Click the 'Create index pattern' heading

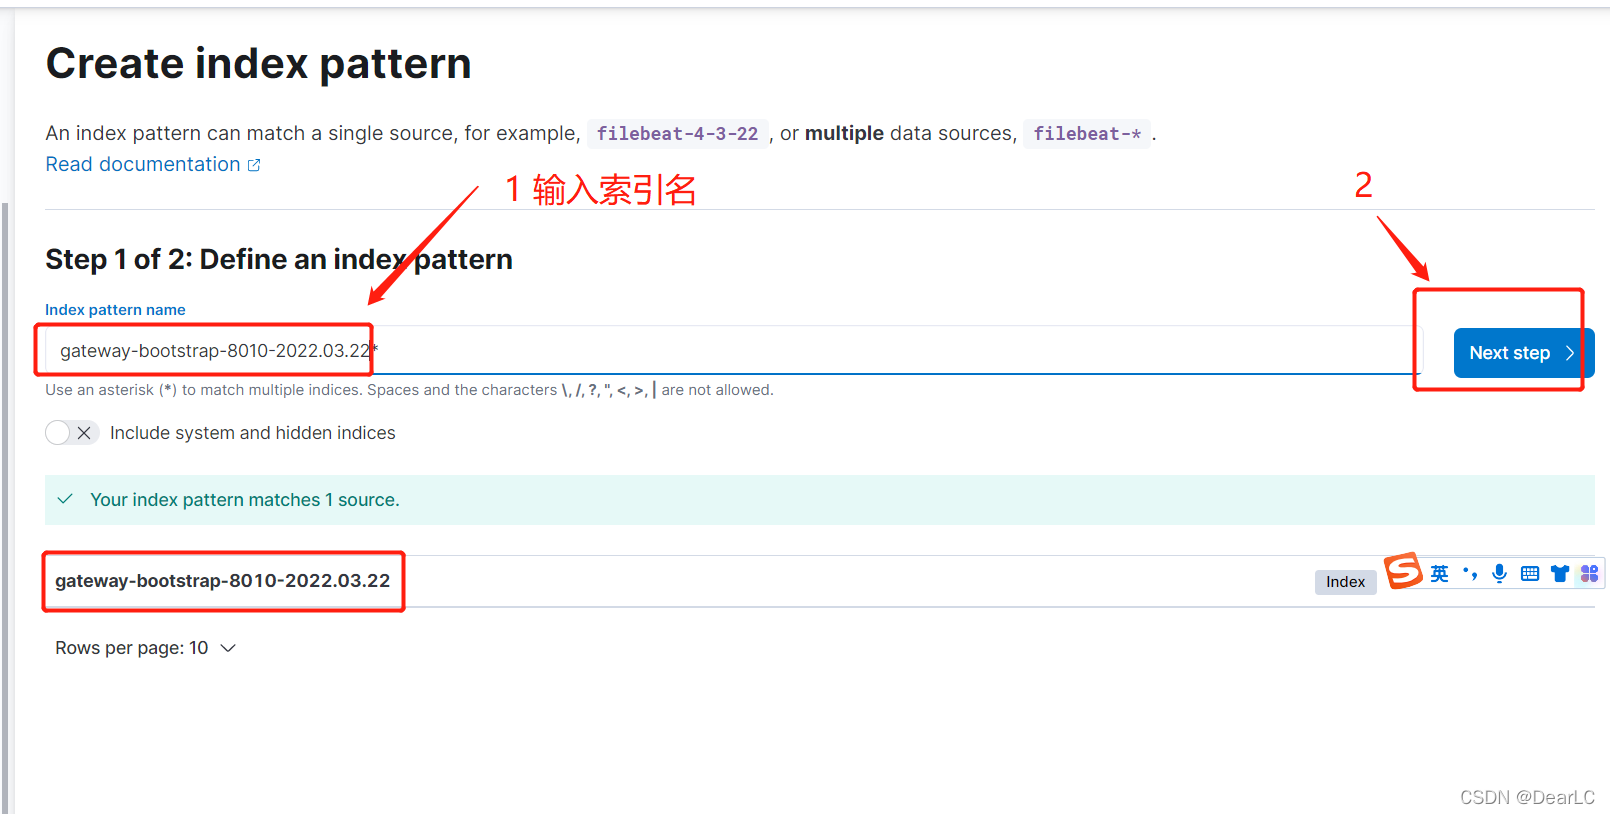[259, 64]
